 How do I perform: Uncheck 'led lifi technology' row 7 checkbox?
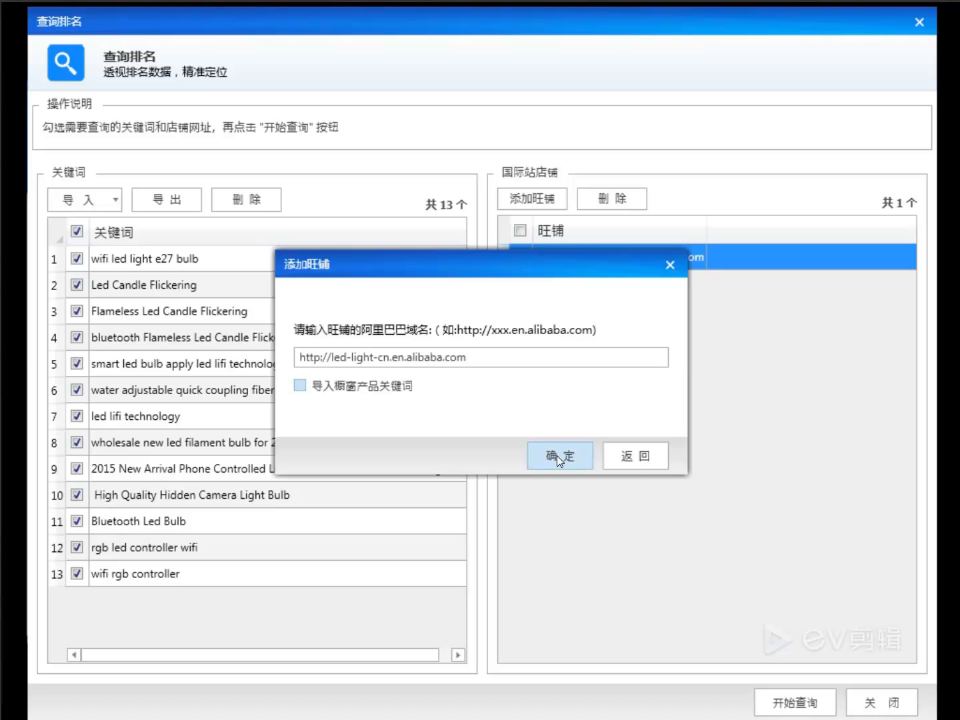(77, 416)
